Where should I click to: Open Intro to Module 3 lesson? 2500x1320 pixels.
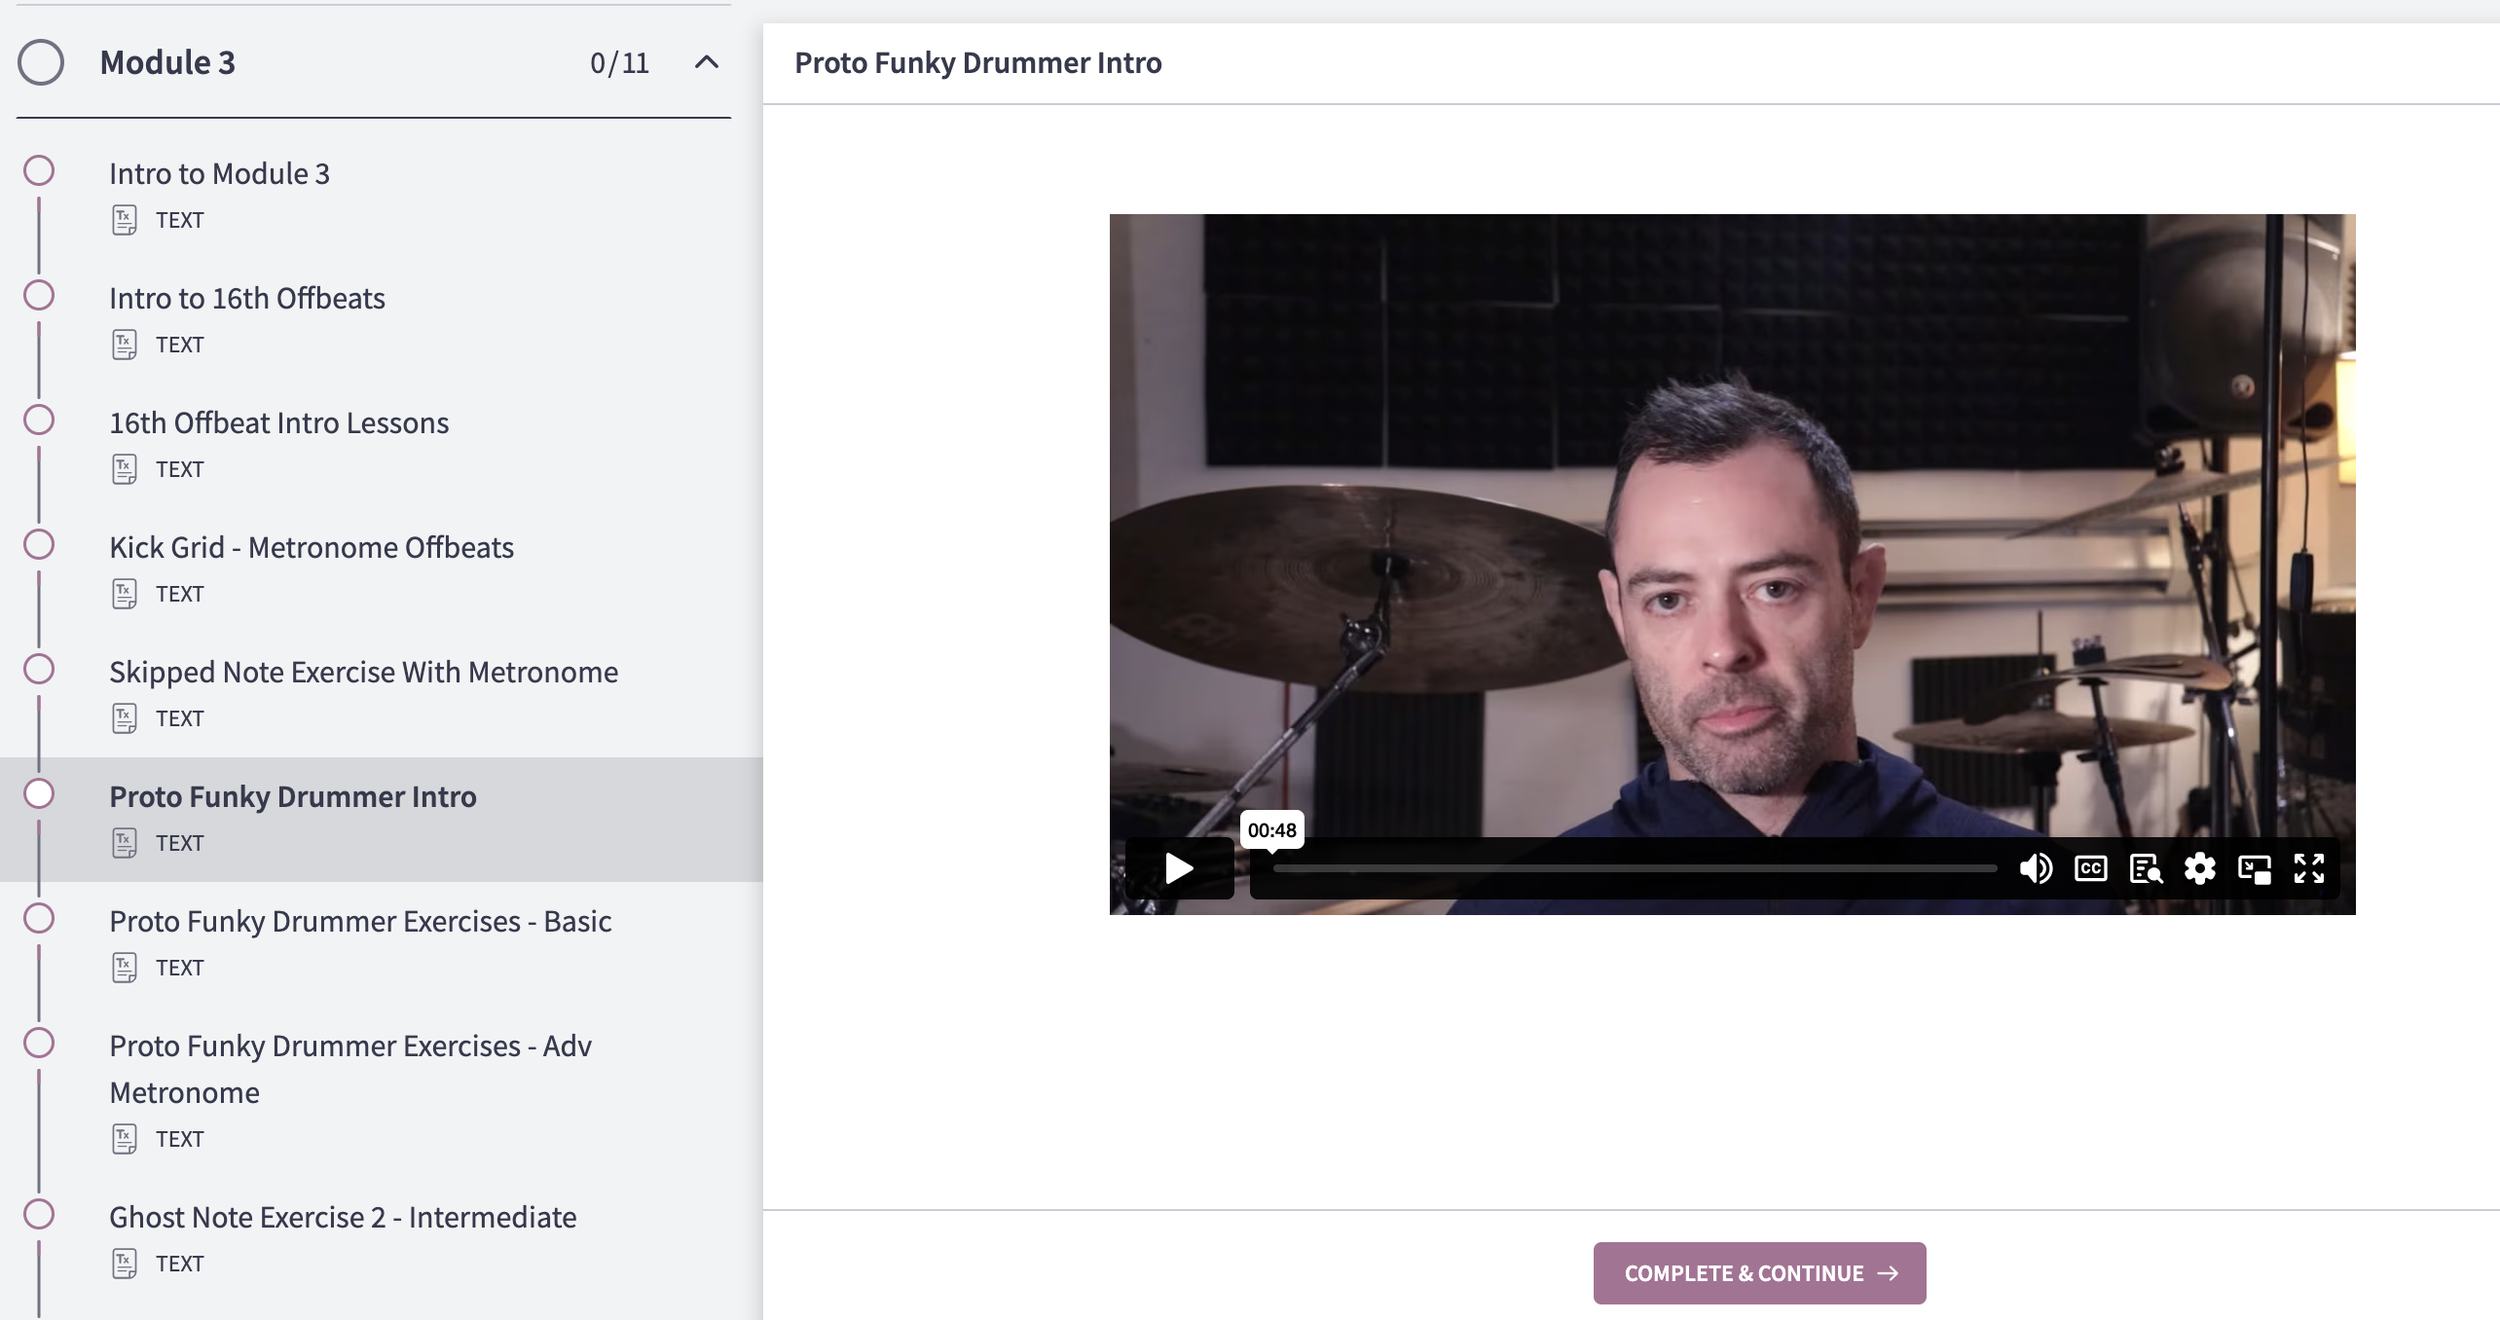point(219,174)
